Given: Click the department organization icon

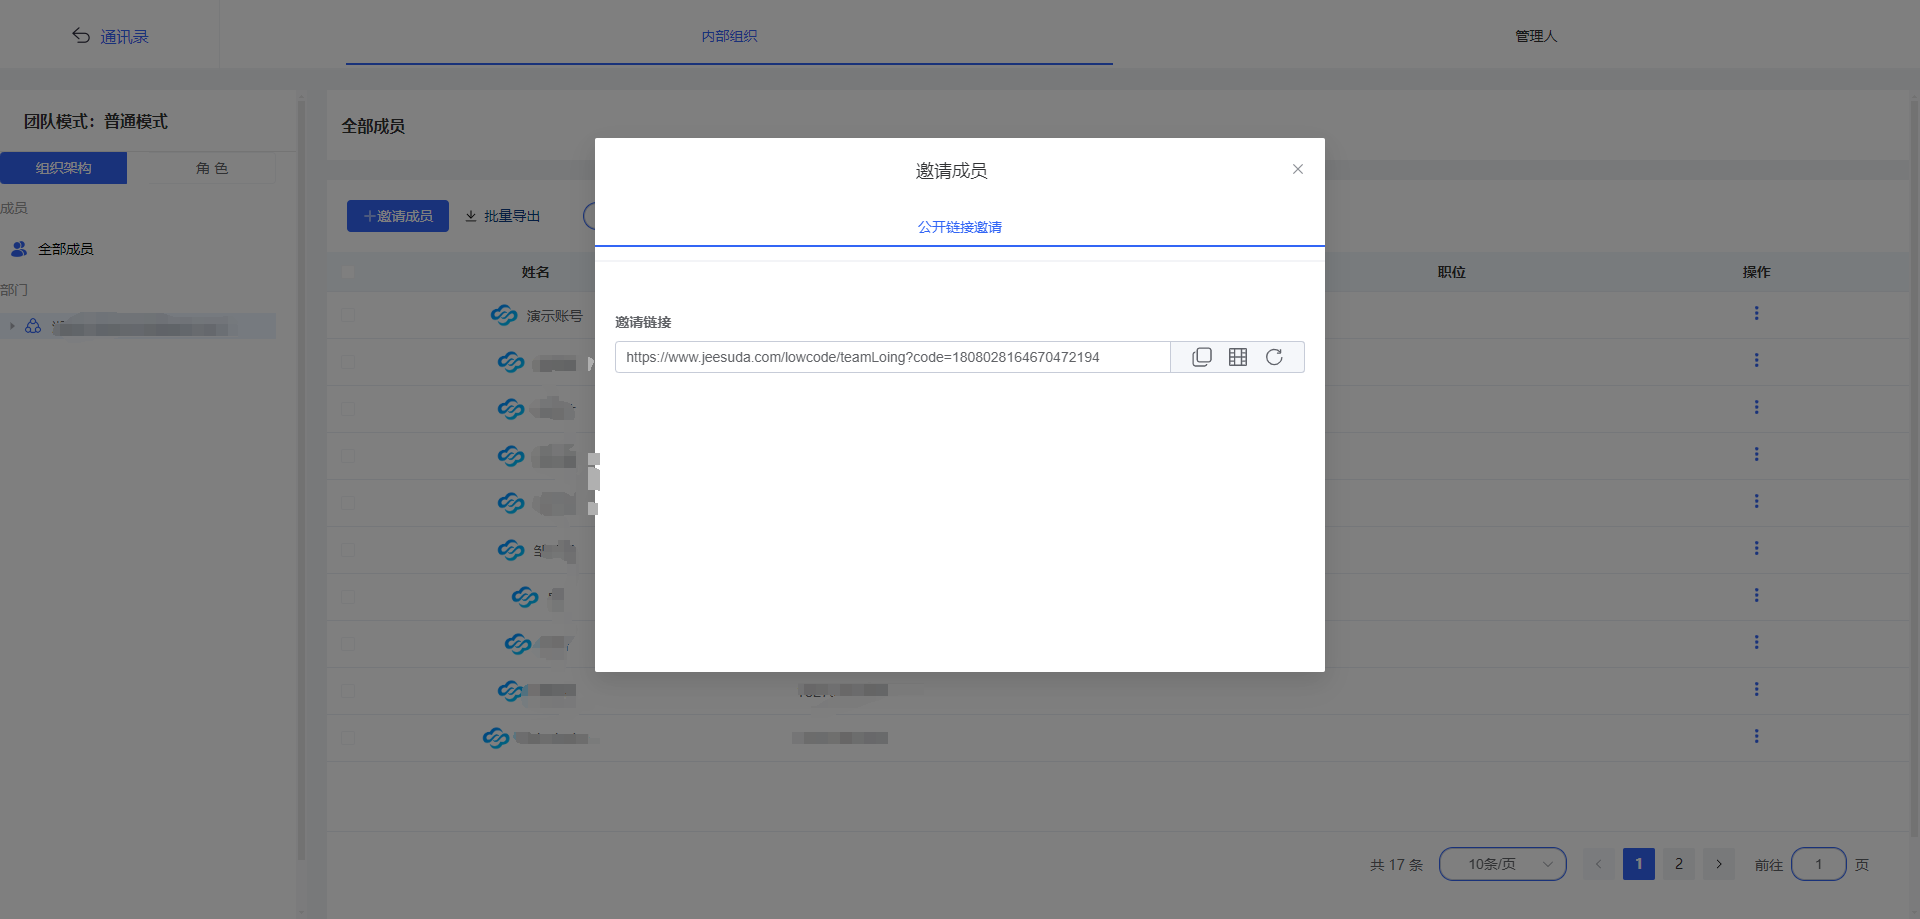Looking at the screenshot, I should [33, 326].
